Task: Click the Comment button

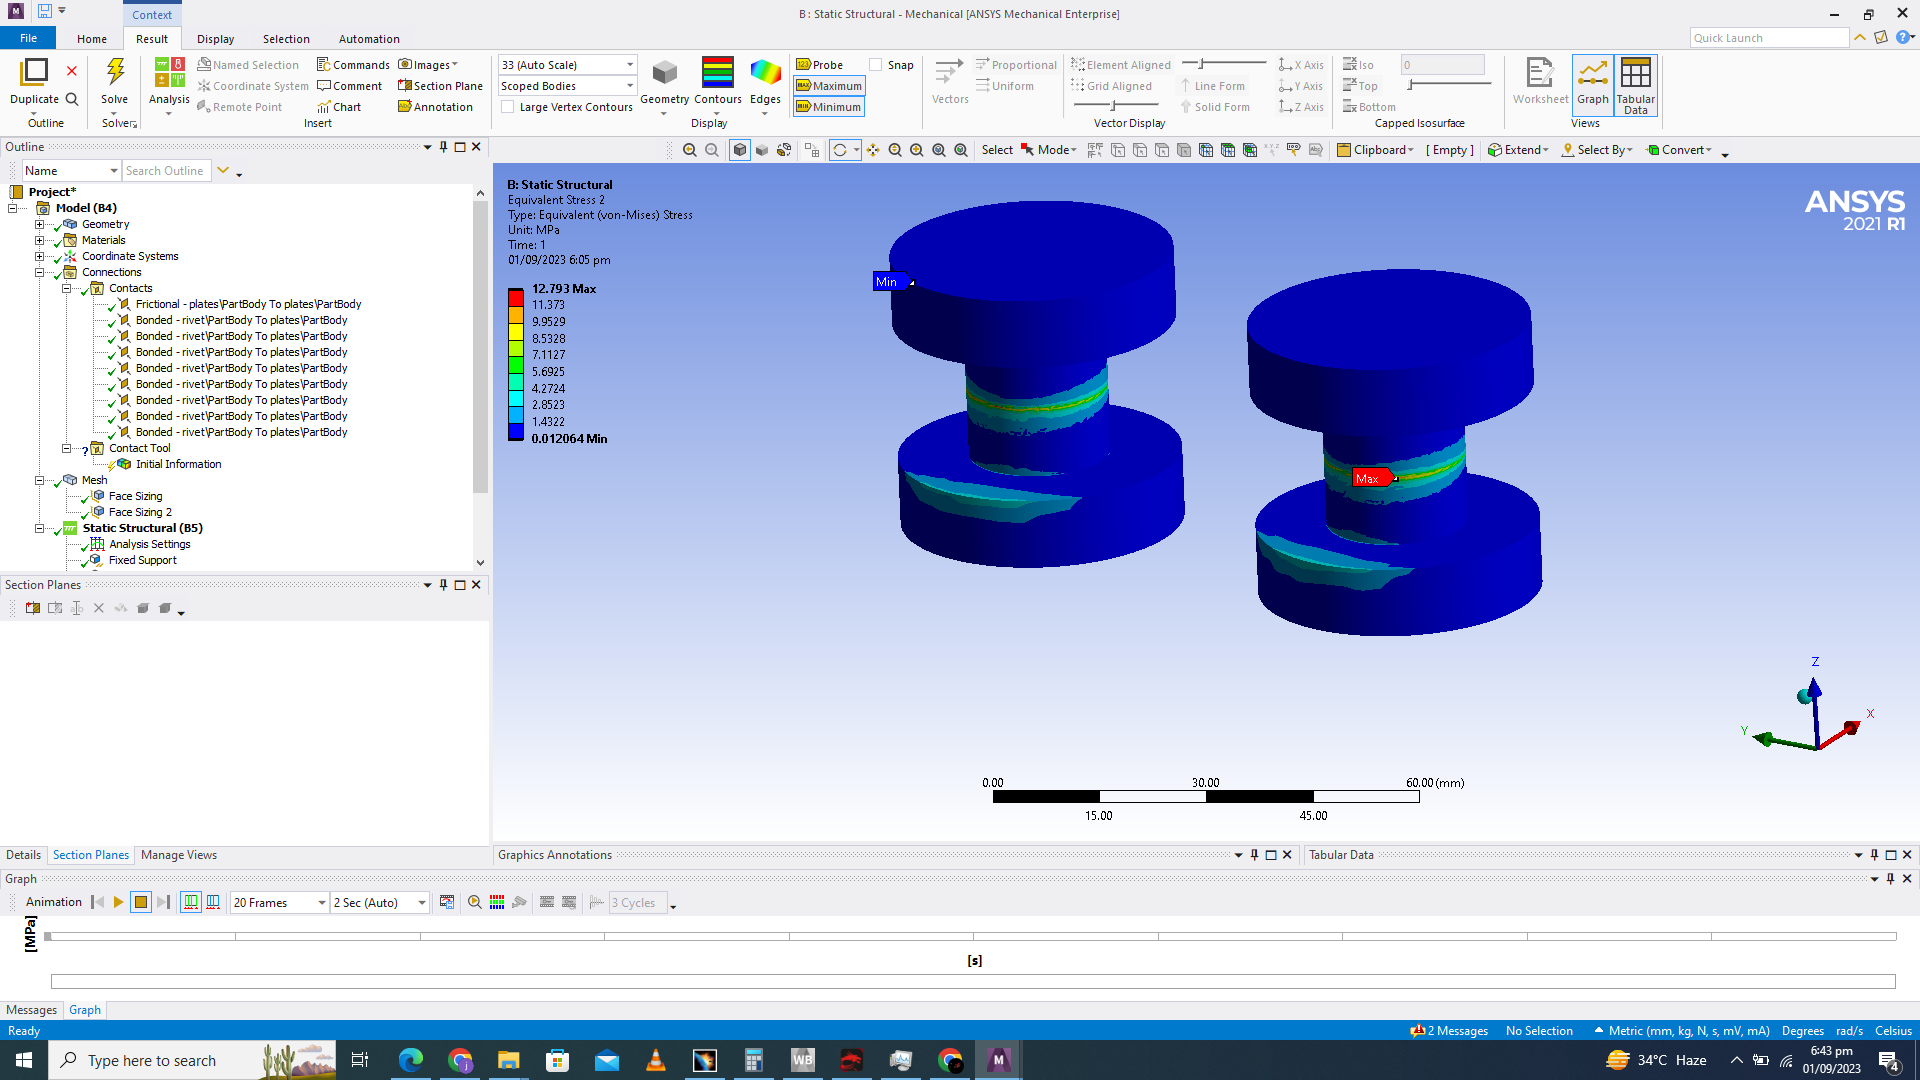Action: (349, 86)
